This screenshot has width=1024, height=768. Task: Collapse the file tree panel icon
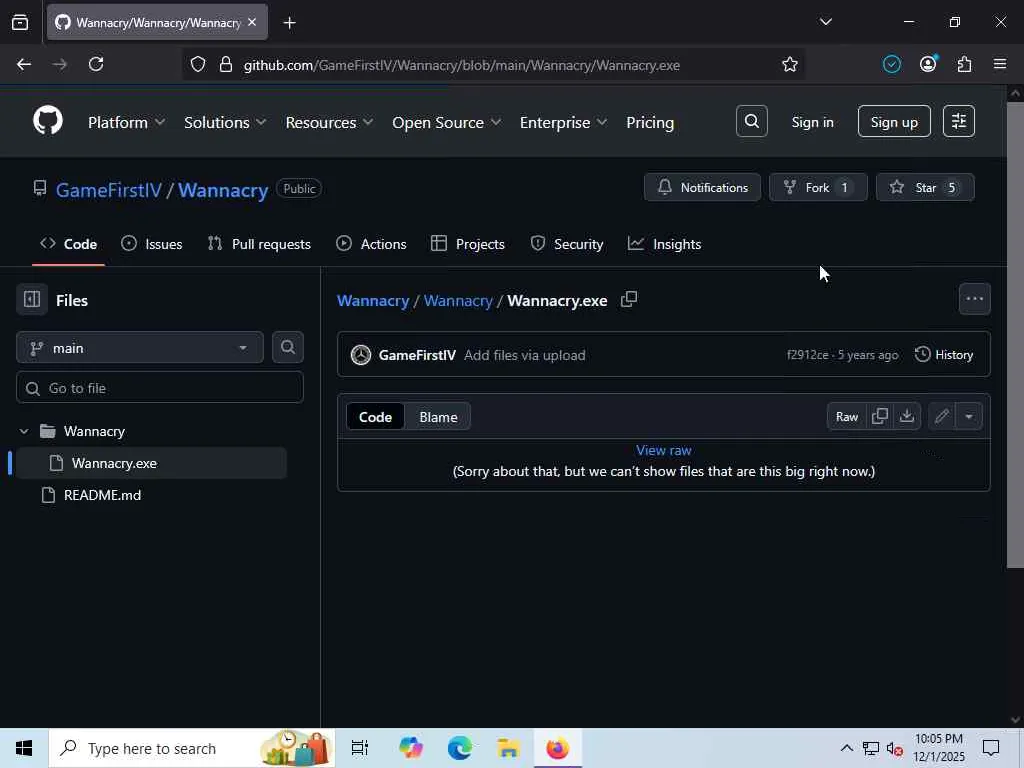click(x=32, y=300)
